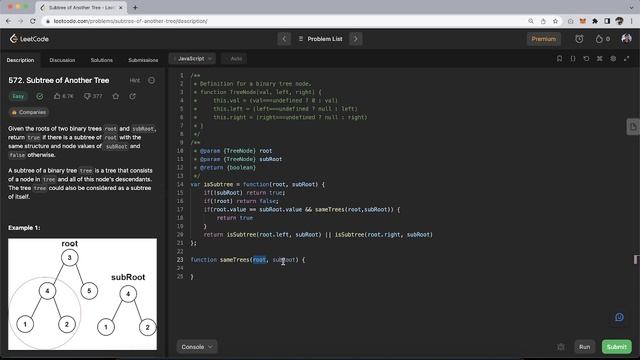Click the browser zoom magnifier icon

coord(531,21)
